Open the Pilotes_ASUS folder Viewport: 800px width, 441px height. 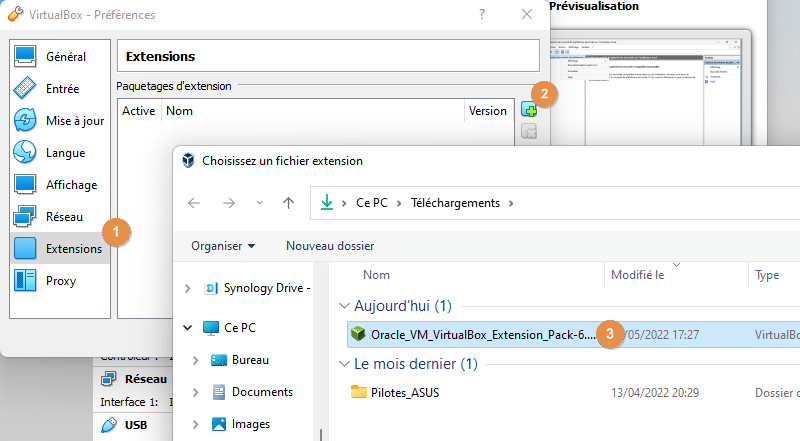tap(403, 392)
